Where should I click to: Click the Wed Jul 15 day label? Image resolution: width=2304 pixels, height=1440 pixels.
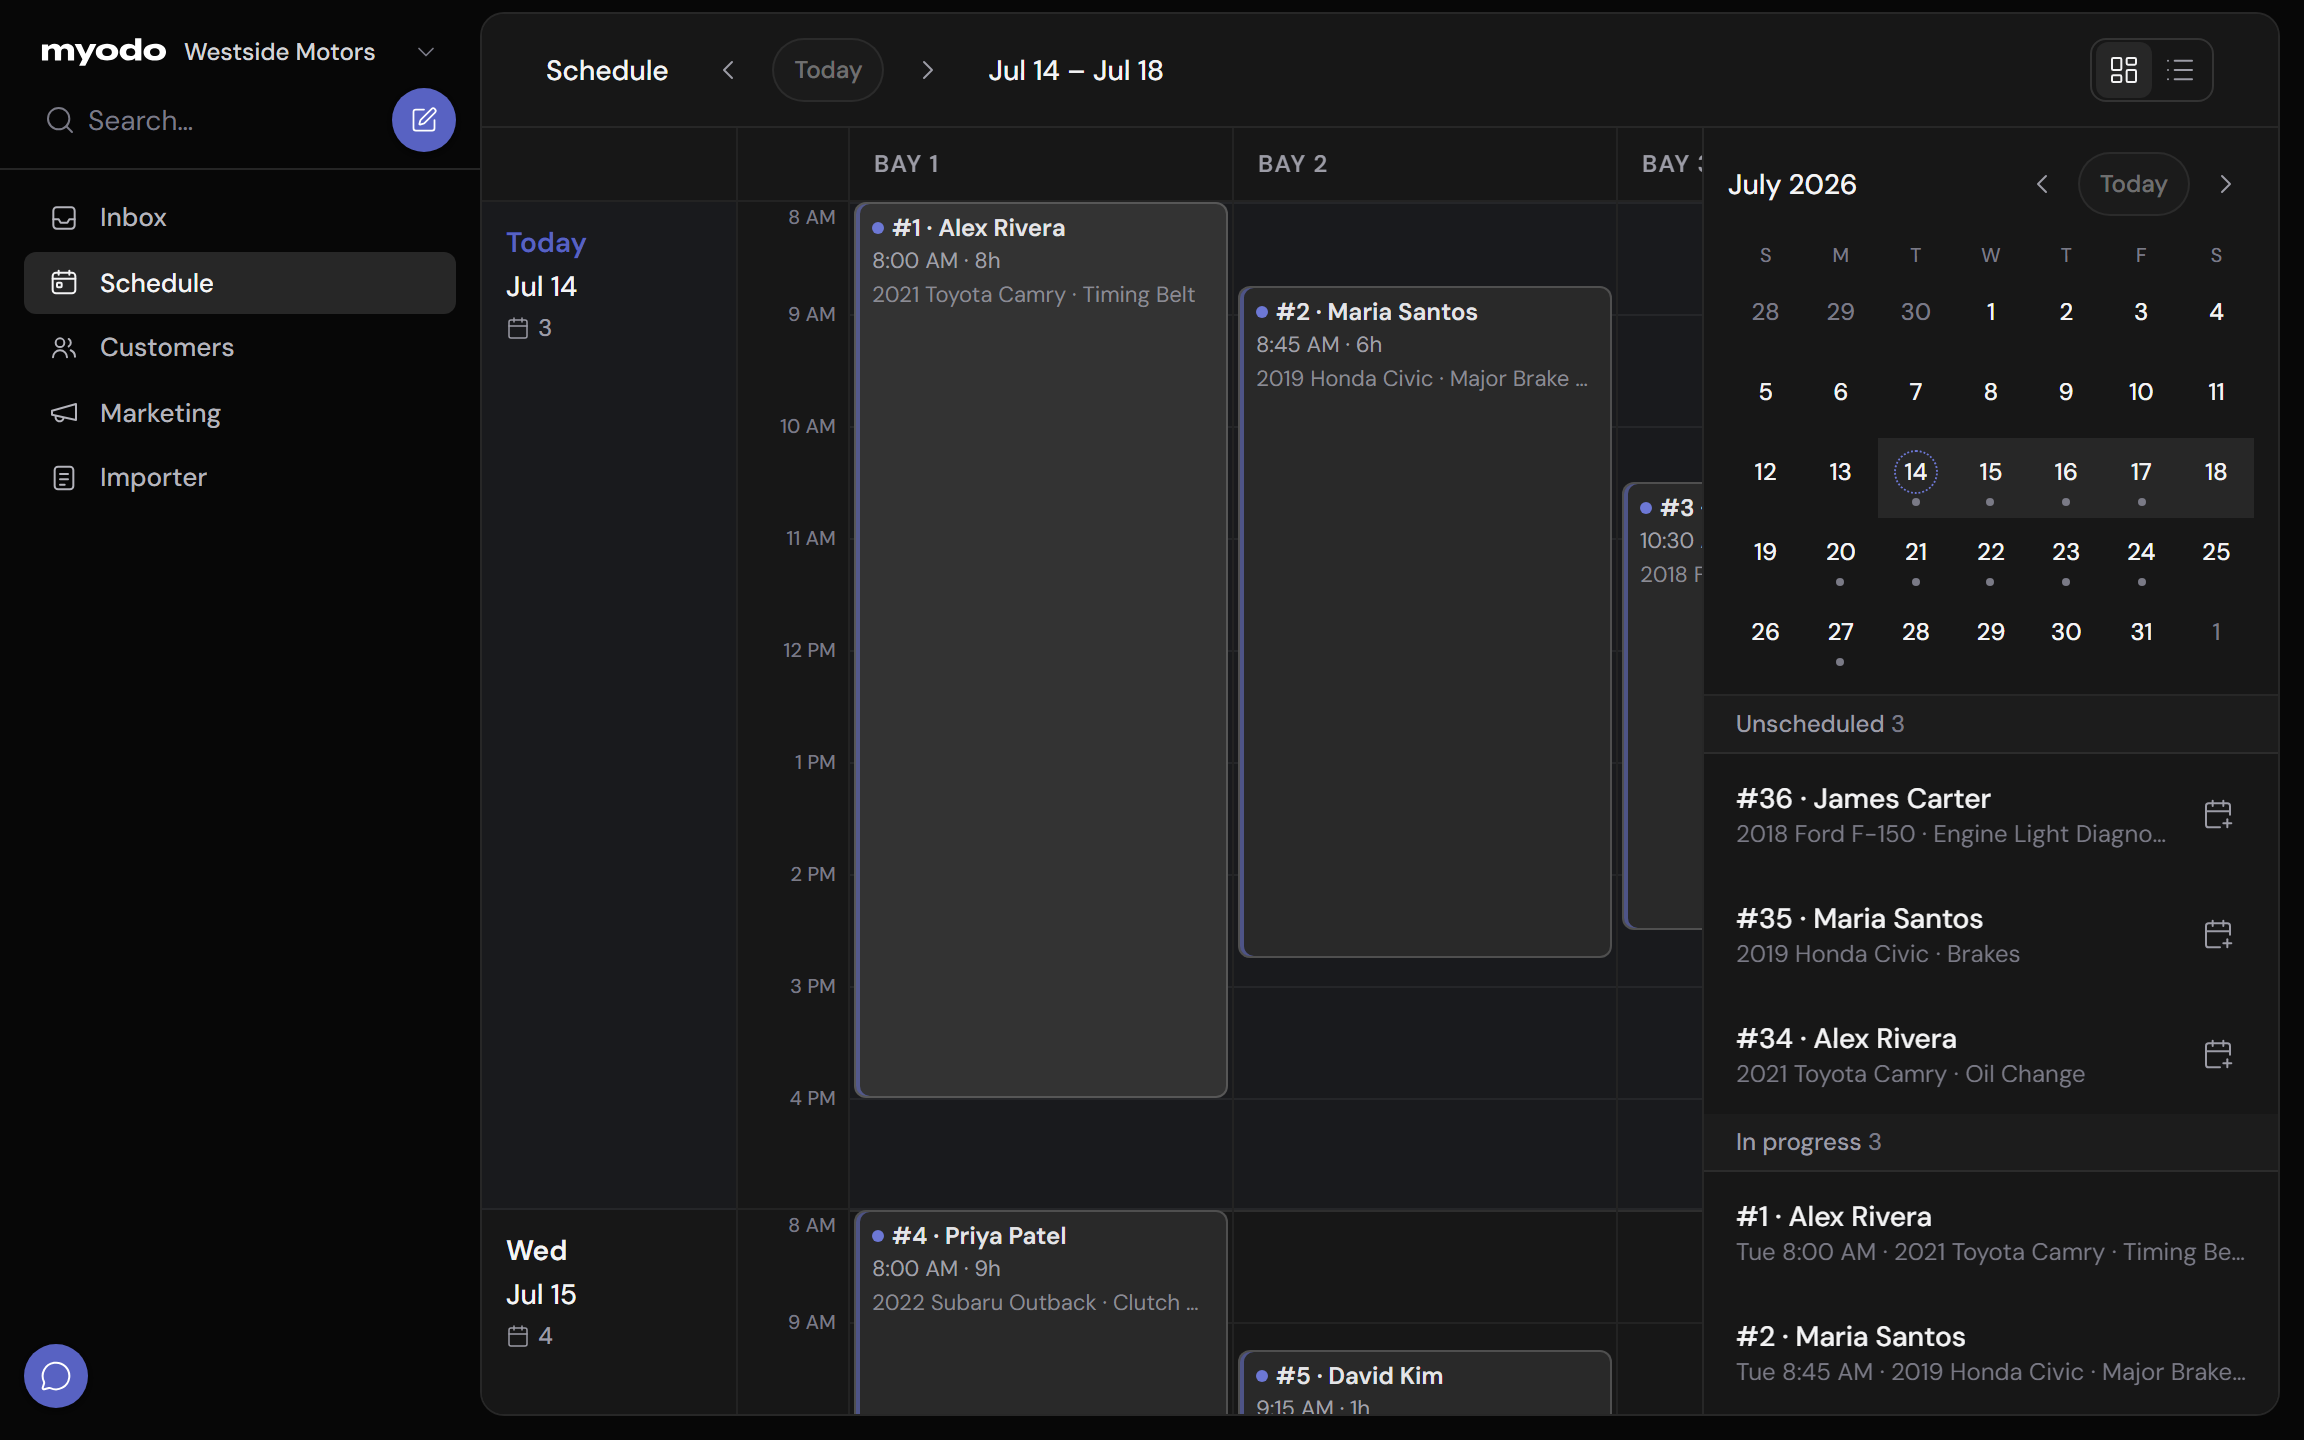point(541,1272)
